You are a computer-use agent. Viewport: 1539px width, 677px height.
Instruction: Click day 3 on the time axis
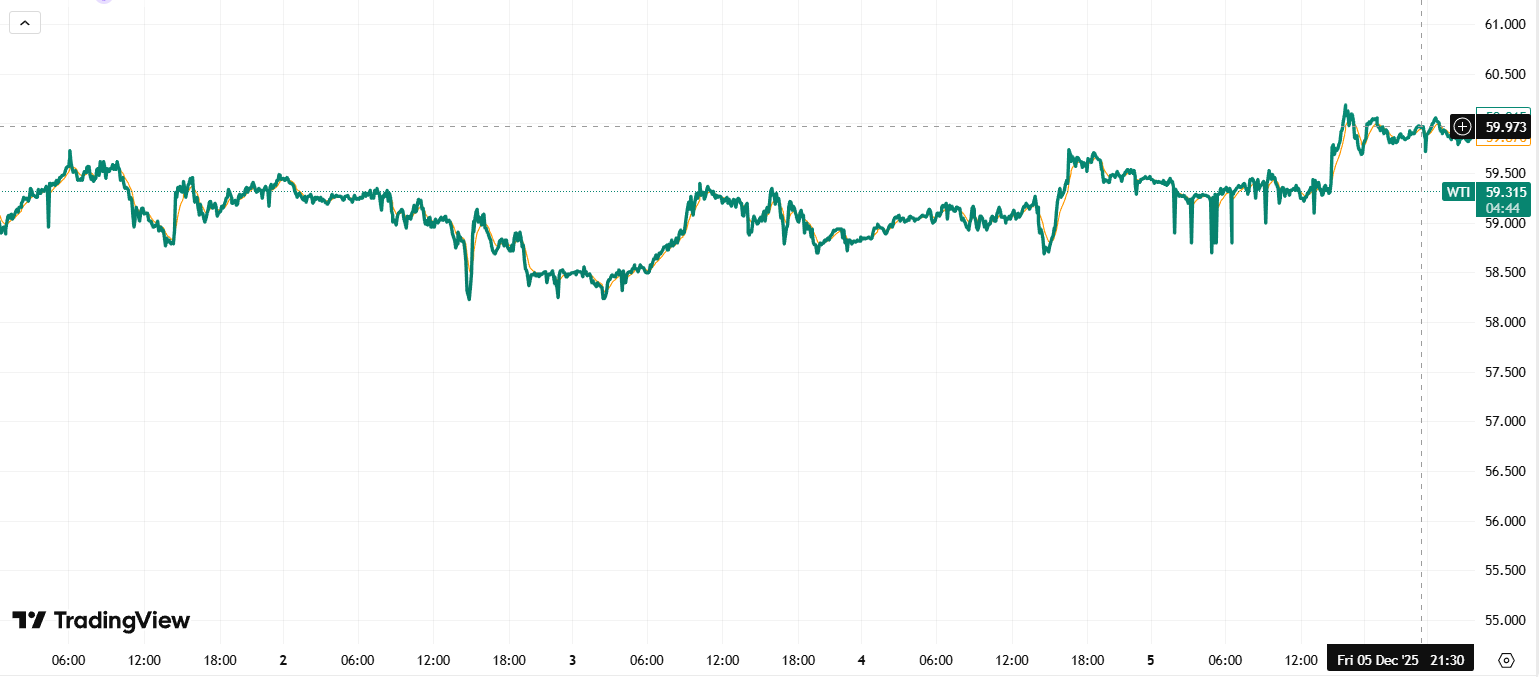tap(573, 660)
